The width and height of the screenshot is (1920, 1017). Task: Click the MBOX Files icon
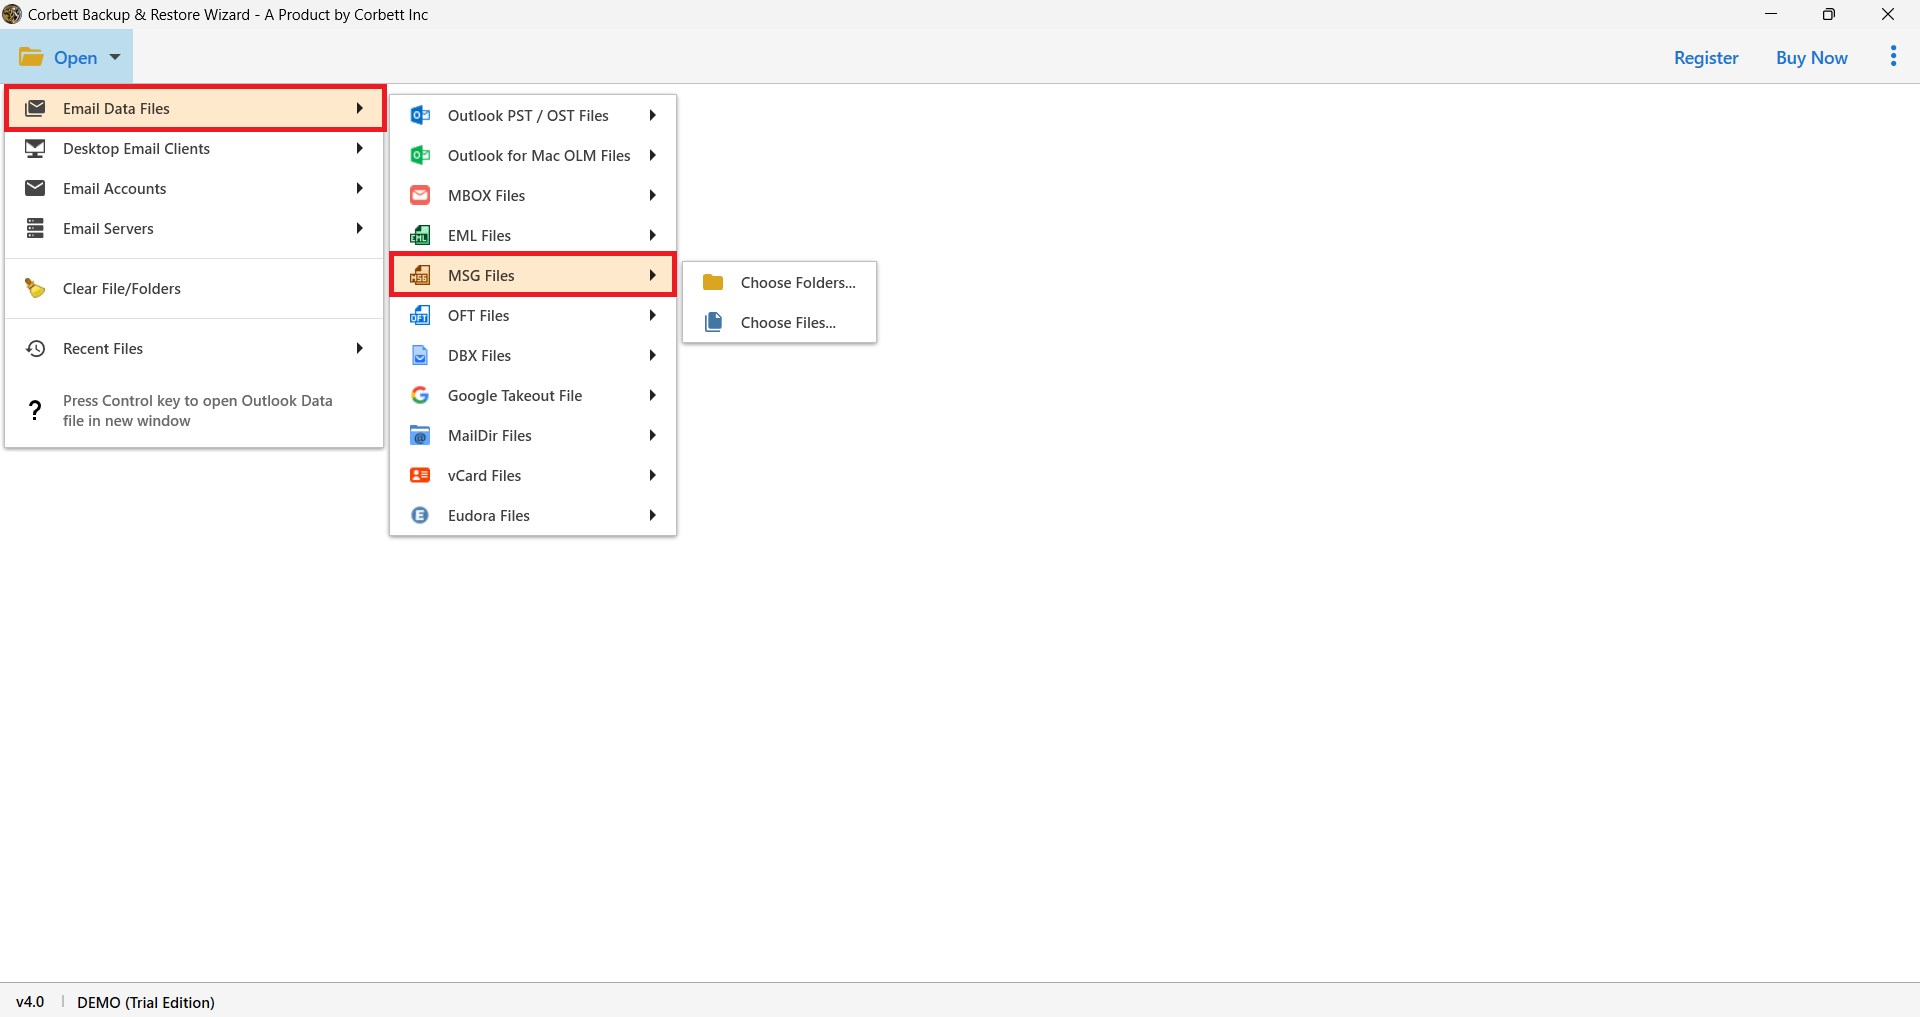420,195
